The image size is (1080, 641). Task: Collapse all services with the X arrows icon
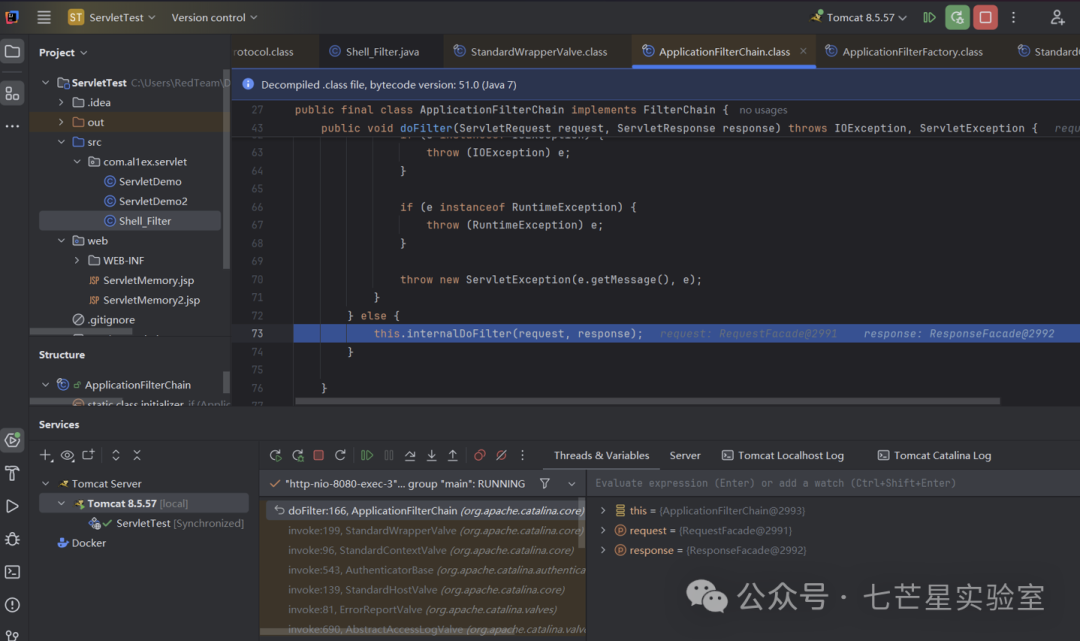(x=137, y=455)
